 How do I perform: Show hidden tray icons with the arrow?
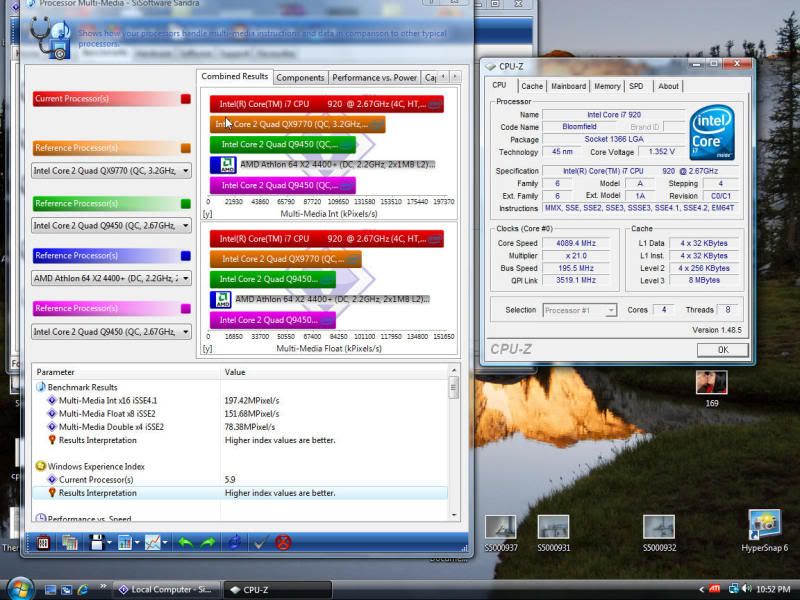(x=702, y=589)
